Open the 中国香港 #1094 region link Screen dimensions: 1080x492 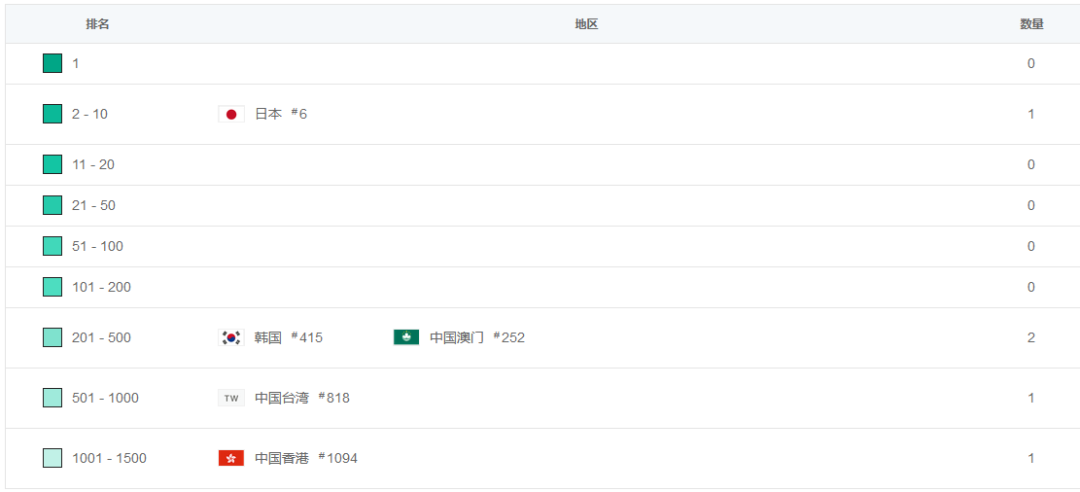click(306, 458)
